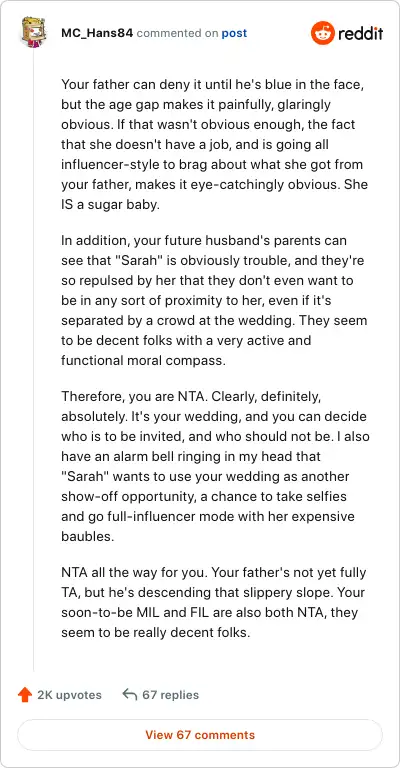Click the word "baubles."
Image resolution: width=400 pixels, height=768 pixels.
pyautogui.click(x=87, y=536)
